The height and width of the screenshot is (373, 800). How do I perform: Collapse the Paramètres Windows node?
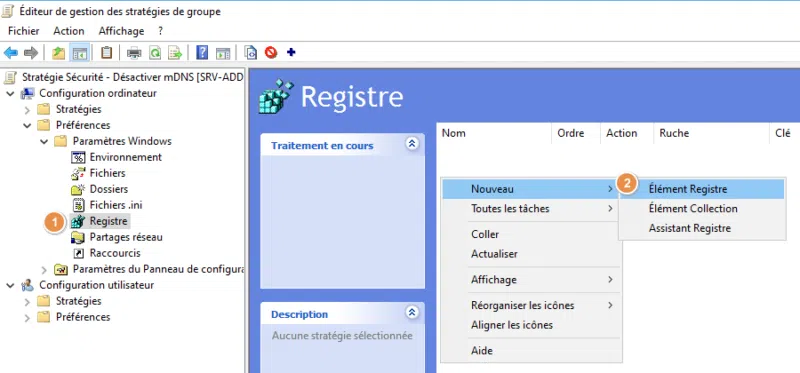(44, 141)
